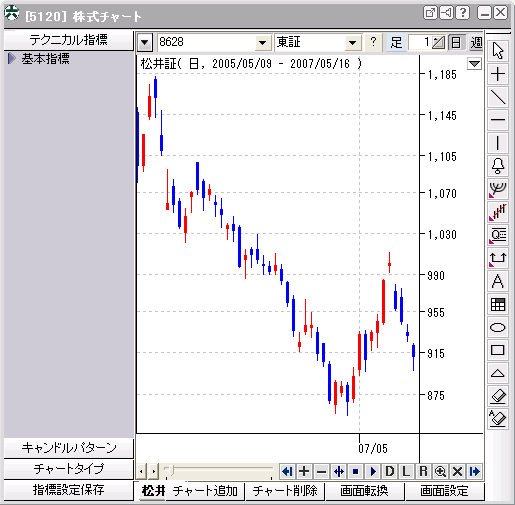Image resolution: width=515 pixels, height=505 pixels.
Task: Select the eraser tool
Action: 498,396
